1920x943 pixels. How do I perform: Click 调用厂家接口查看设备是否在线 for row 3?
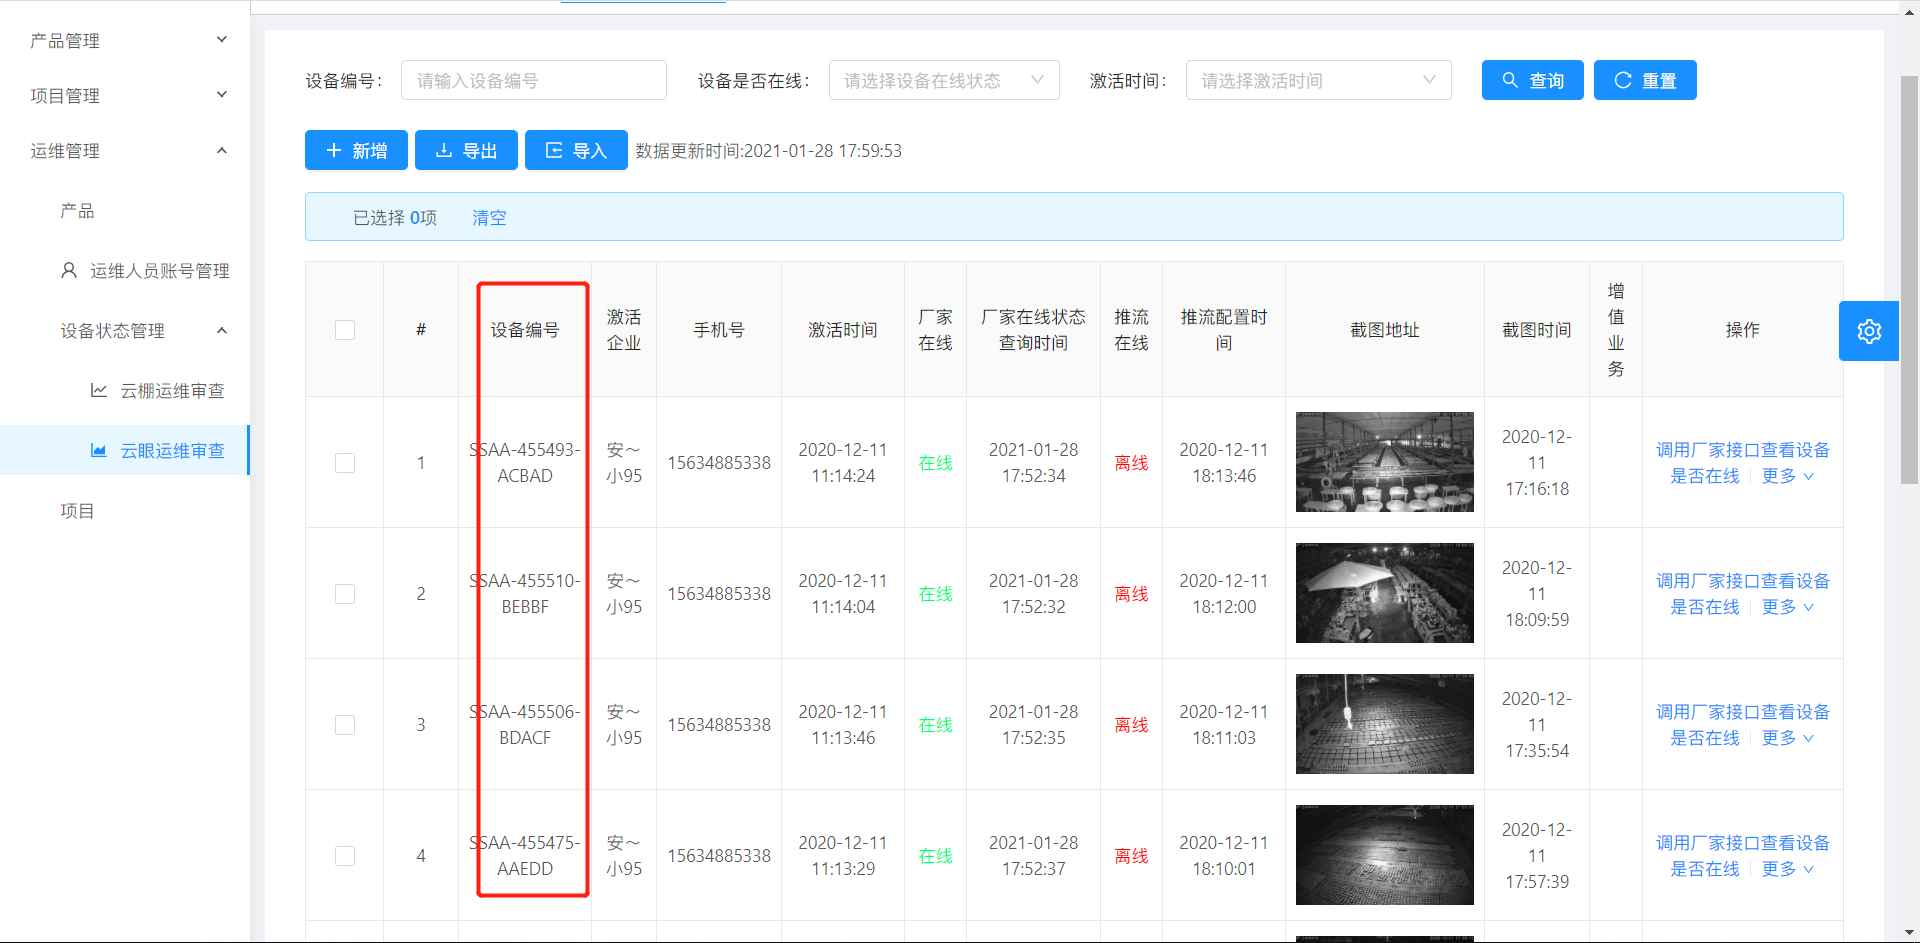coord(1742,725)
